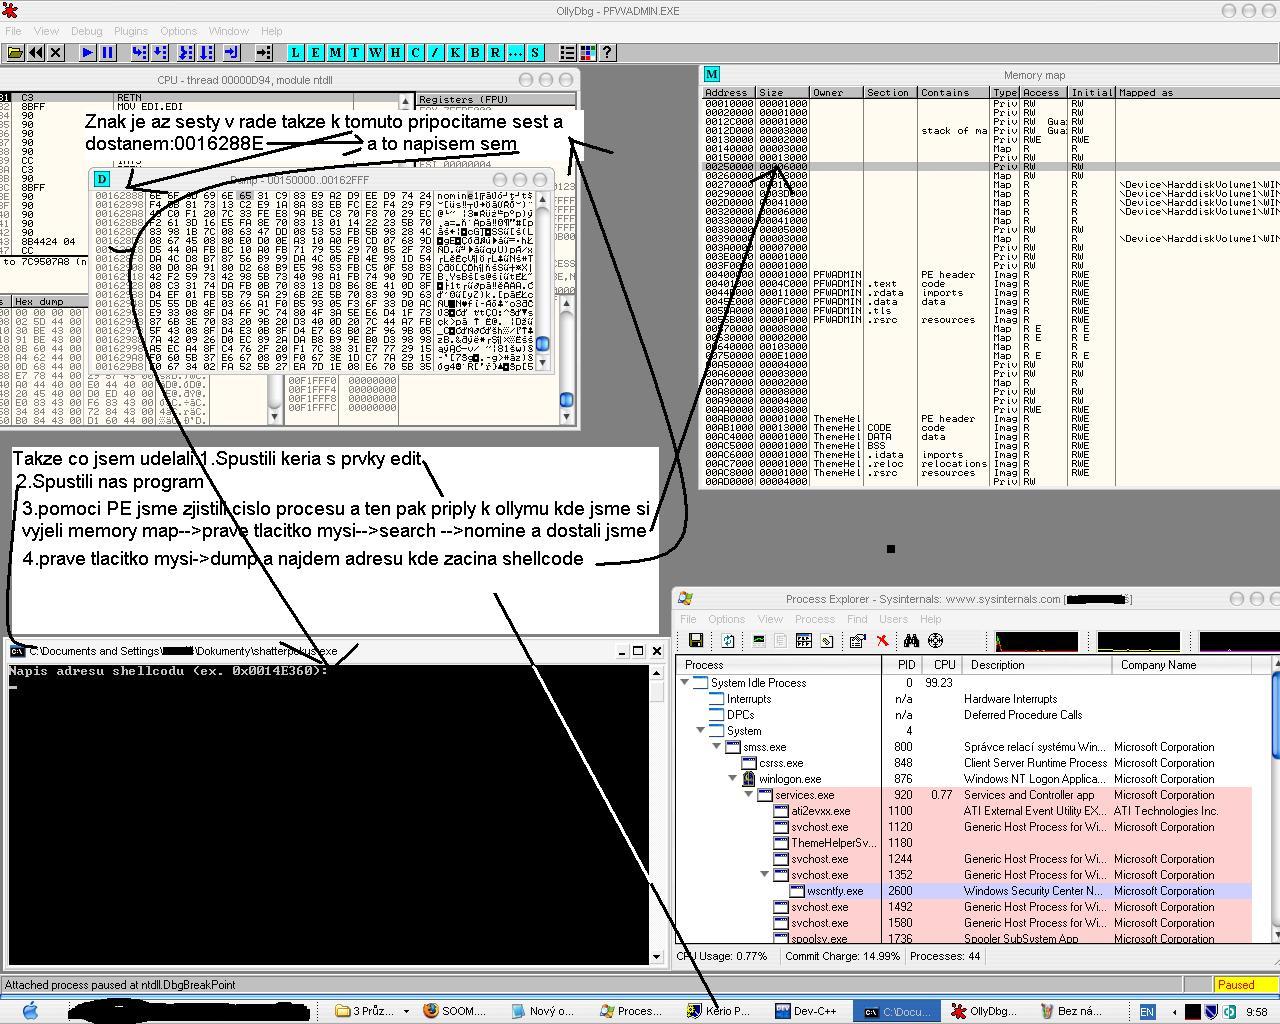Select csrss.exe process row
The image size is (1280, 1024).
click(x=964, y=763)
